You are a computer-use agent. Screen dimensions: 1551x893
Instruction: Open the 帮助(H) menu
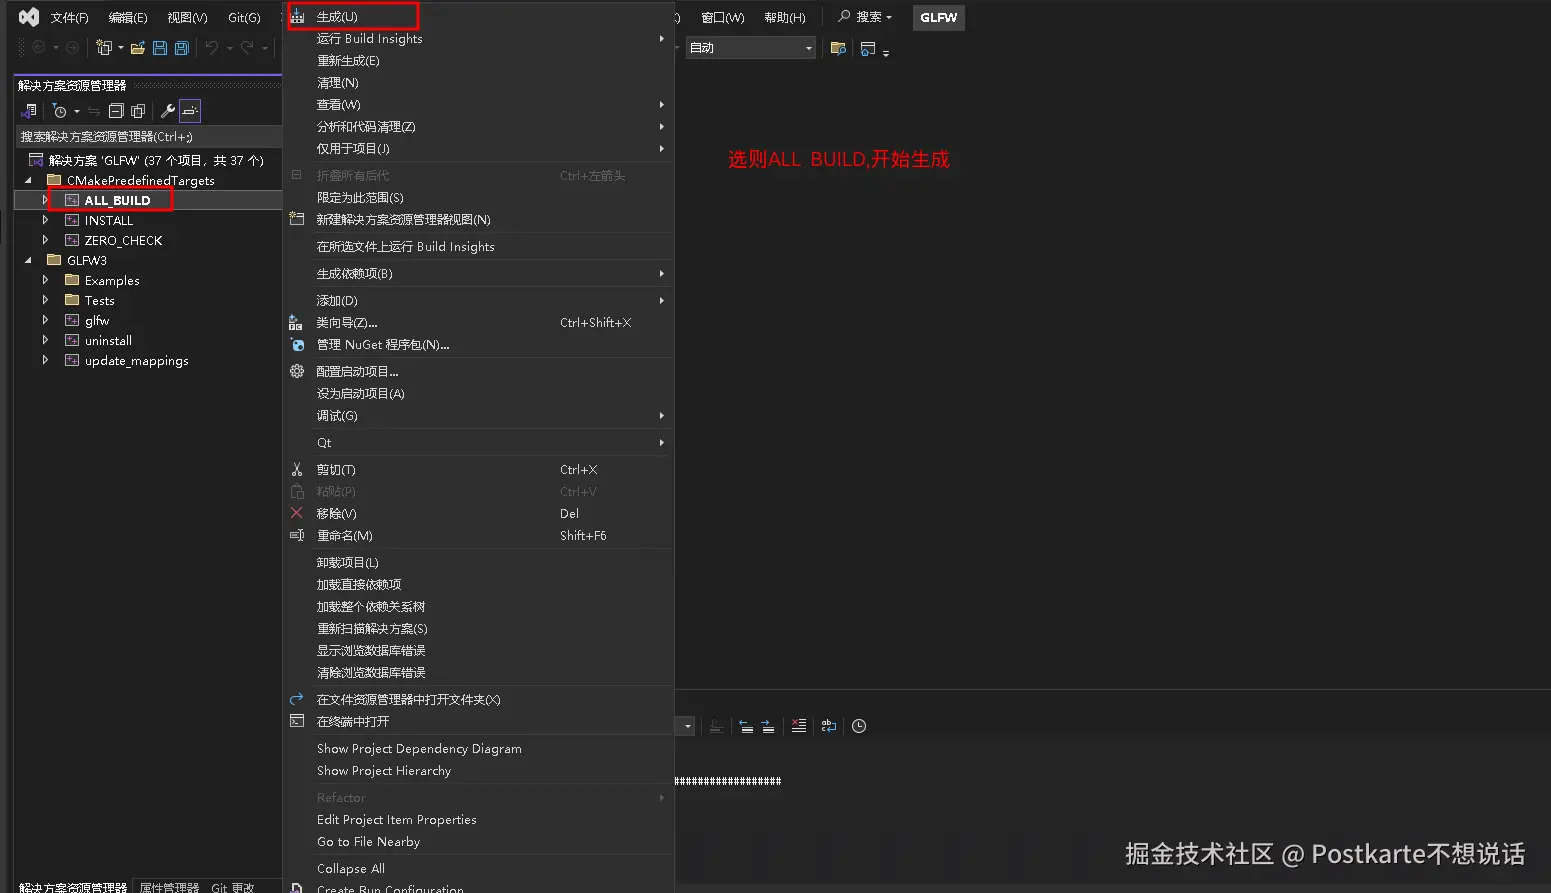point(785,18)
